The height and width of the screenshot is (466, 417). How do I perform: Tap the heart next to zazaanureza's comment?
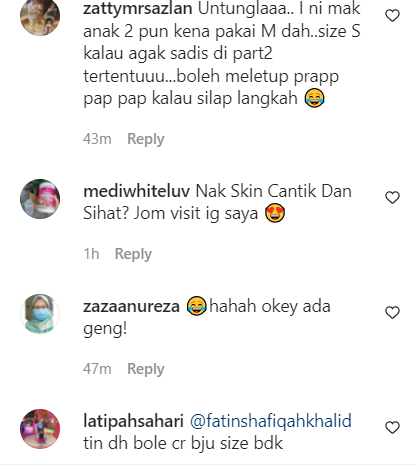coord(392,313)
